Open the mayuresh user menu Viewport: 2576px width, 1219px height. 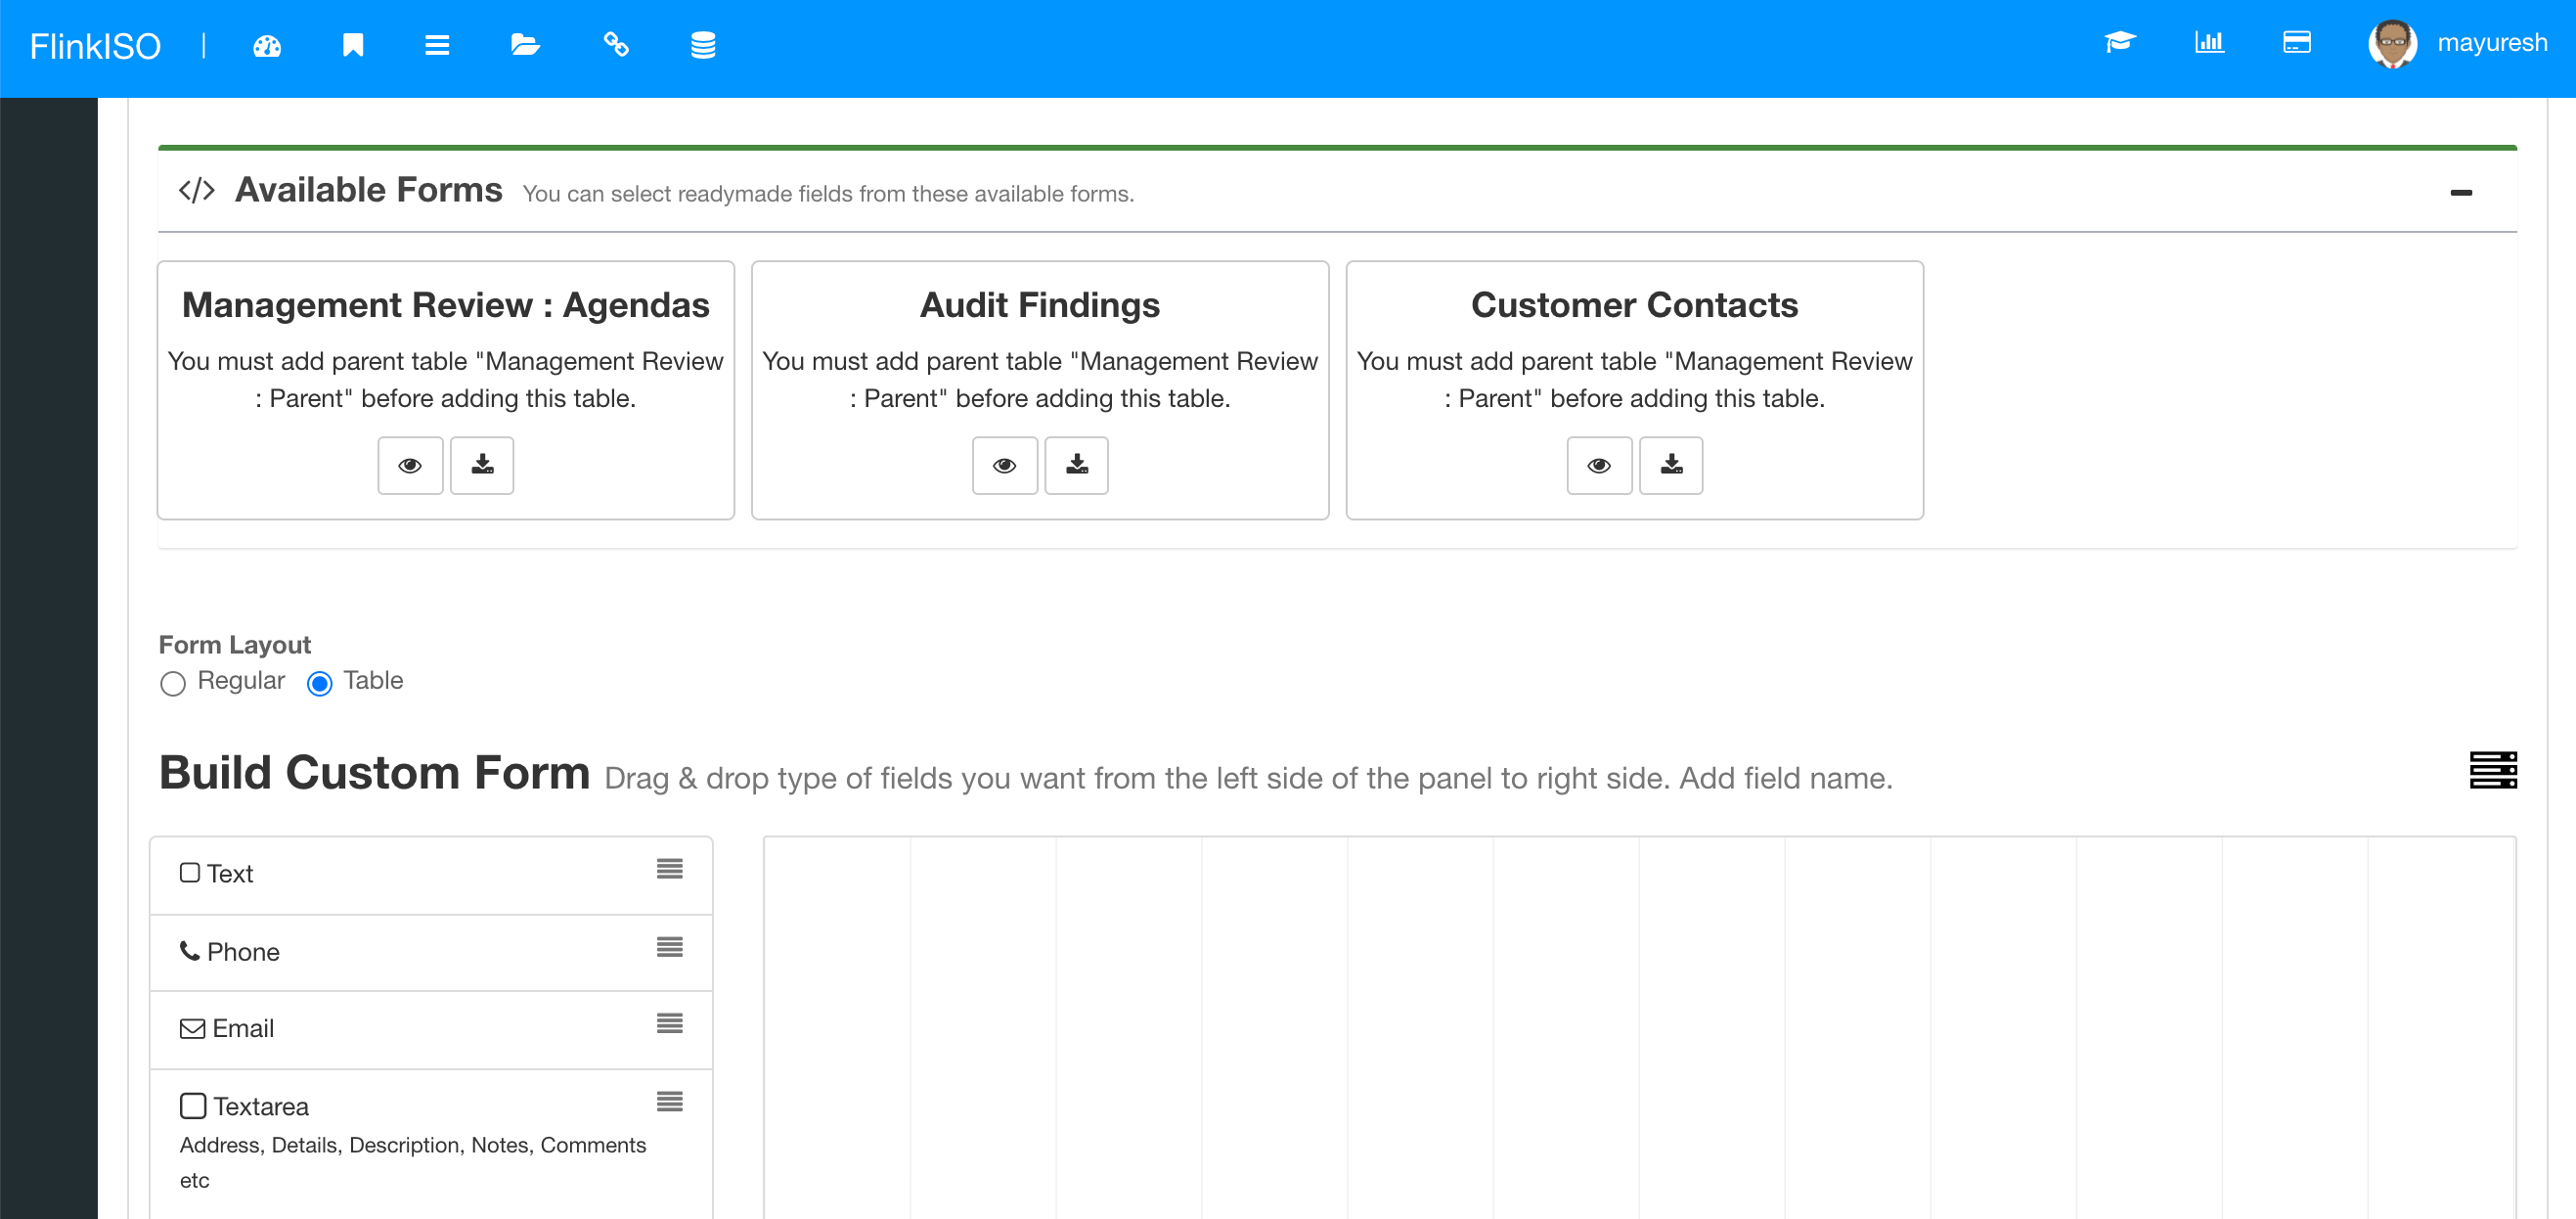click(2491, 43)
